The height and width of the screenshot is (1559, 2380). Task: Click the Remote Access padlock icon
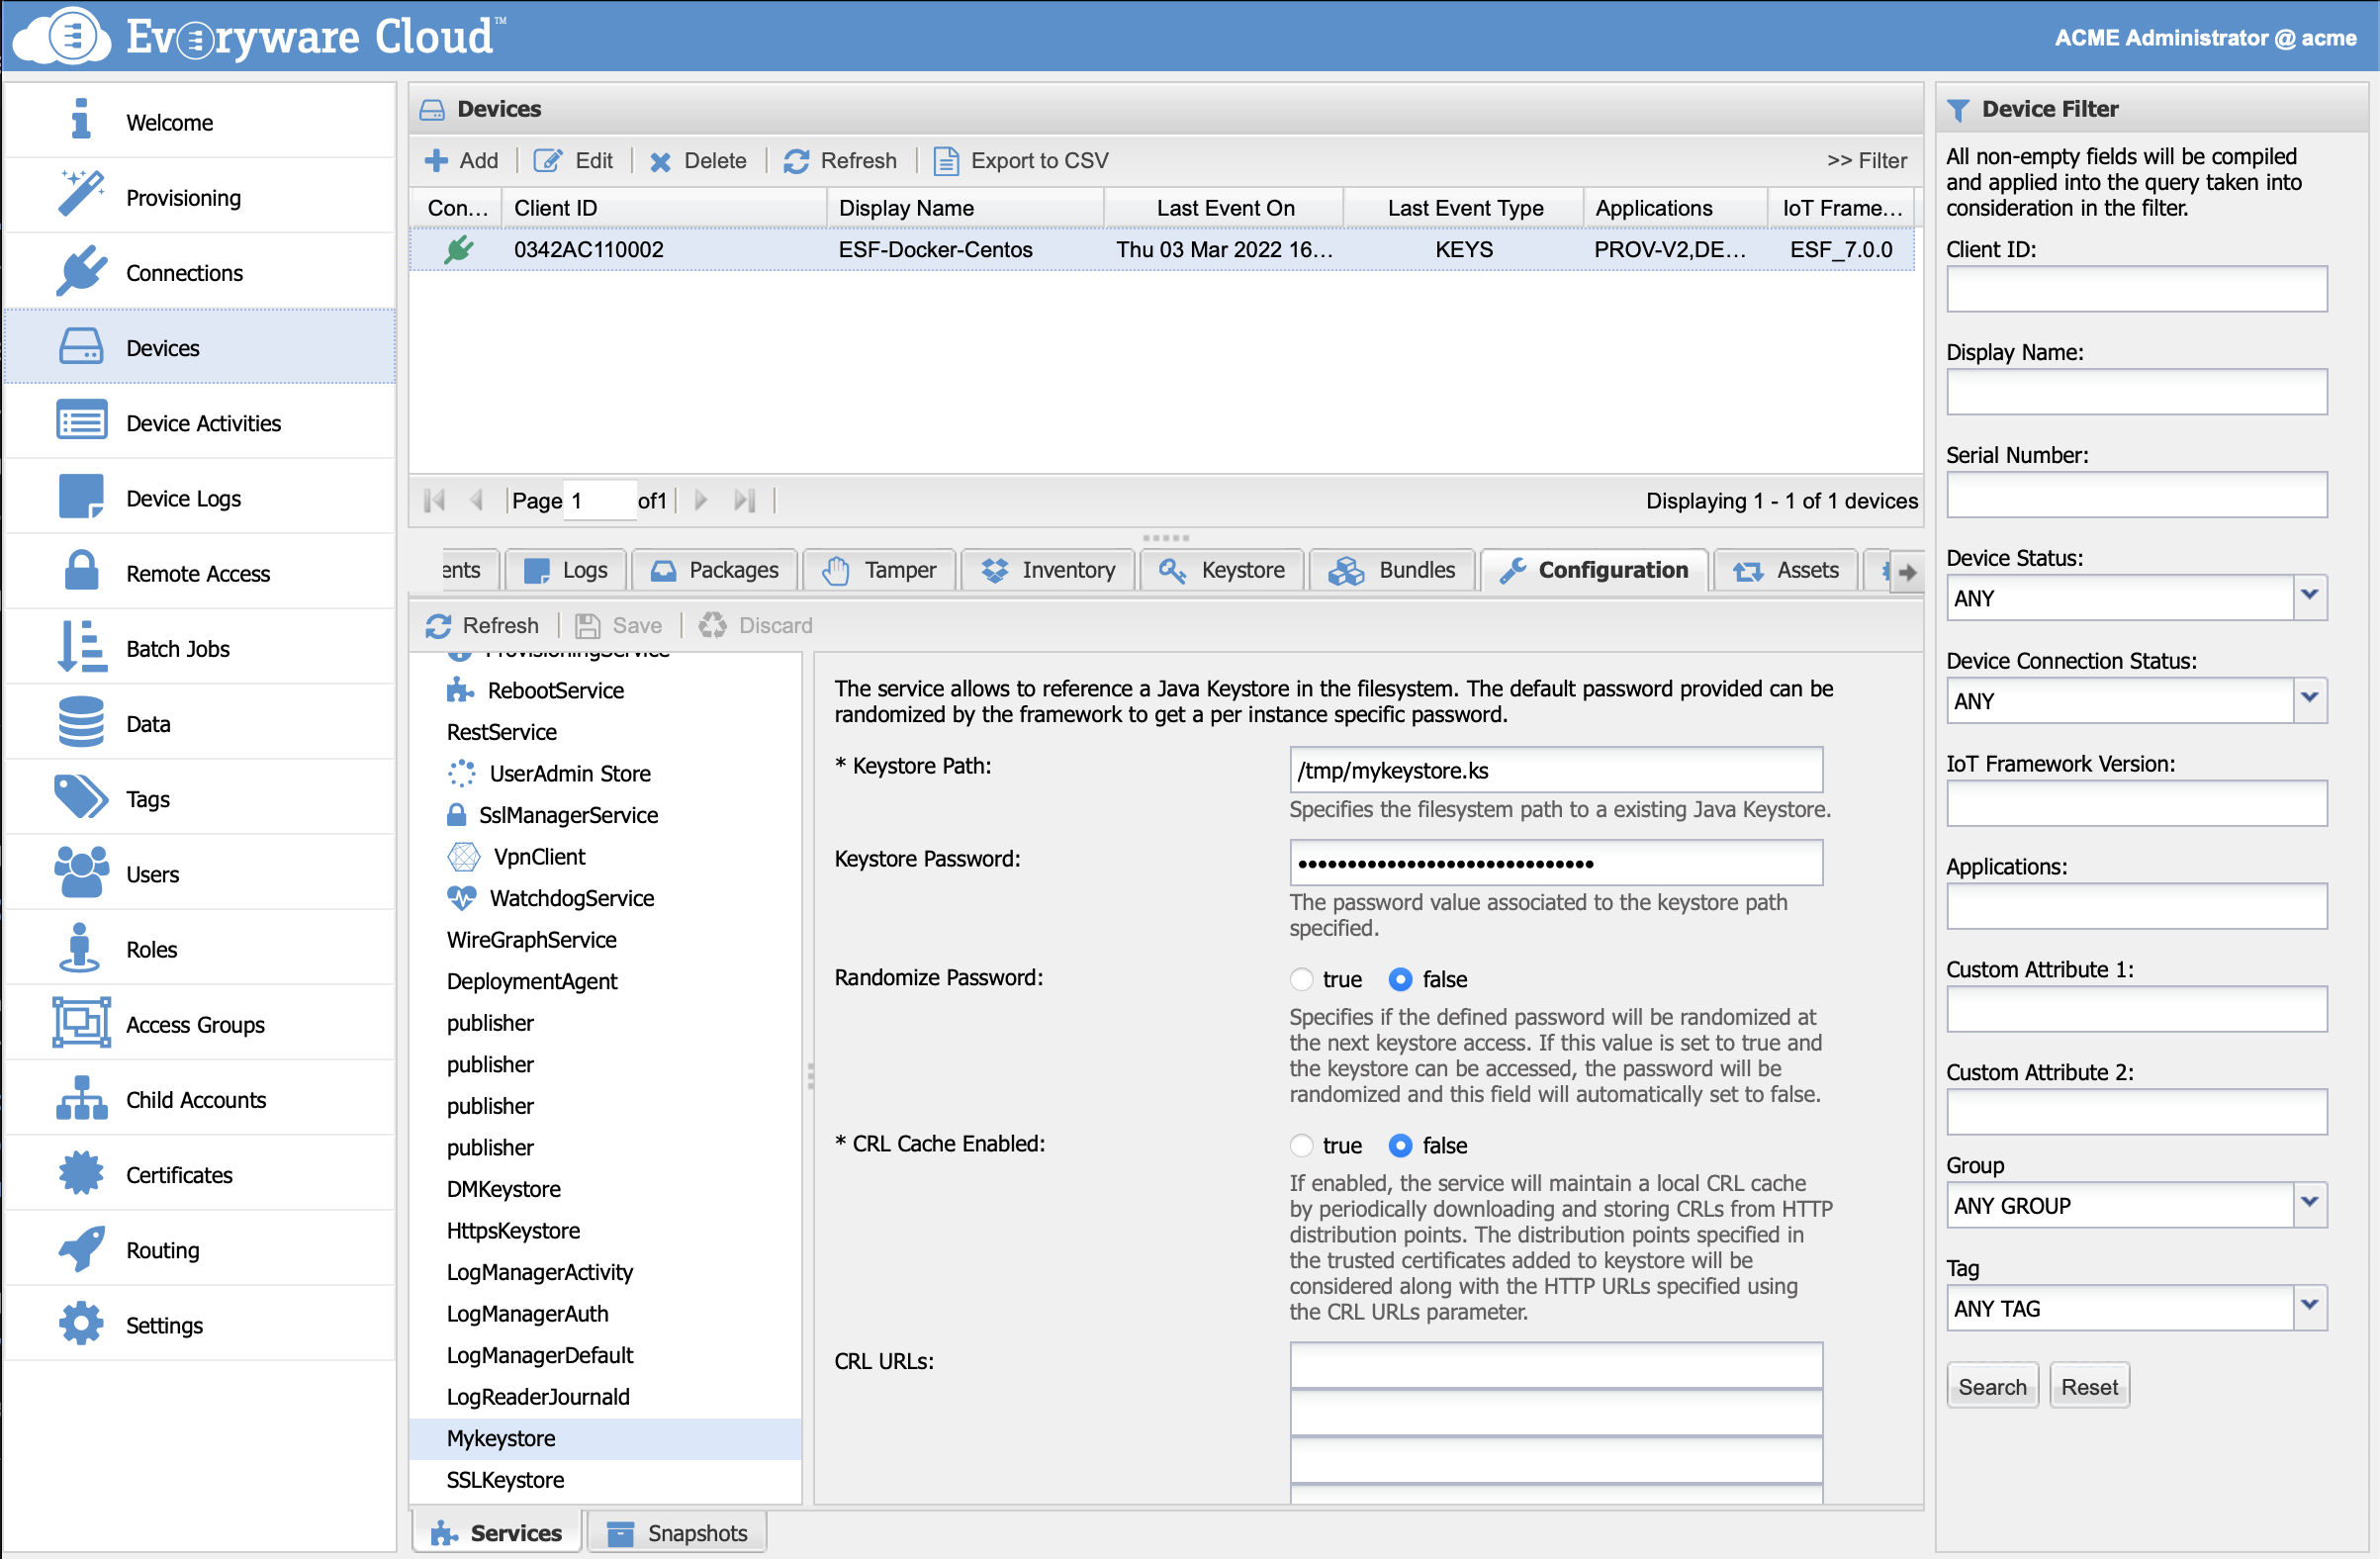(81, 572)
